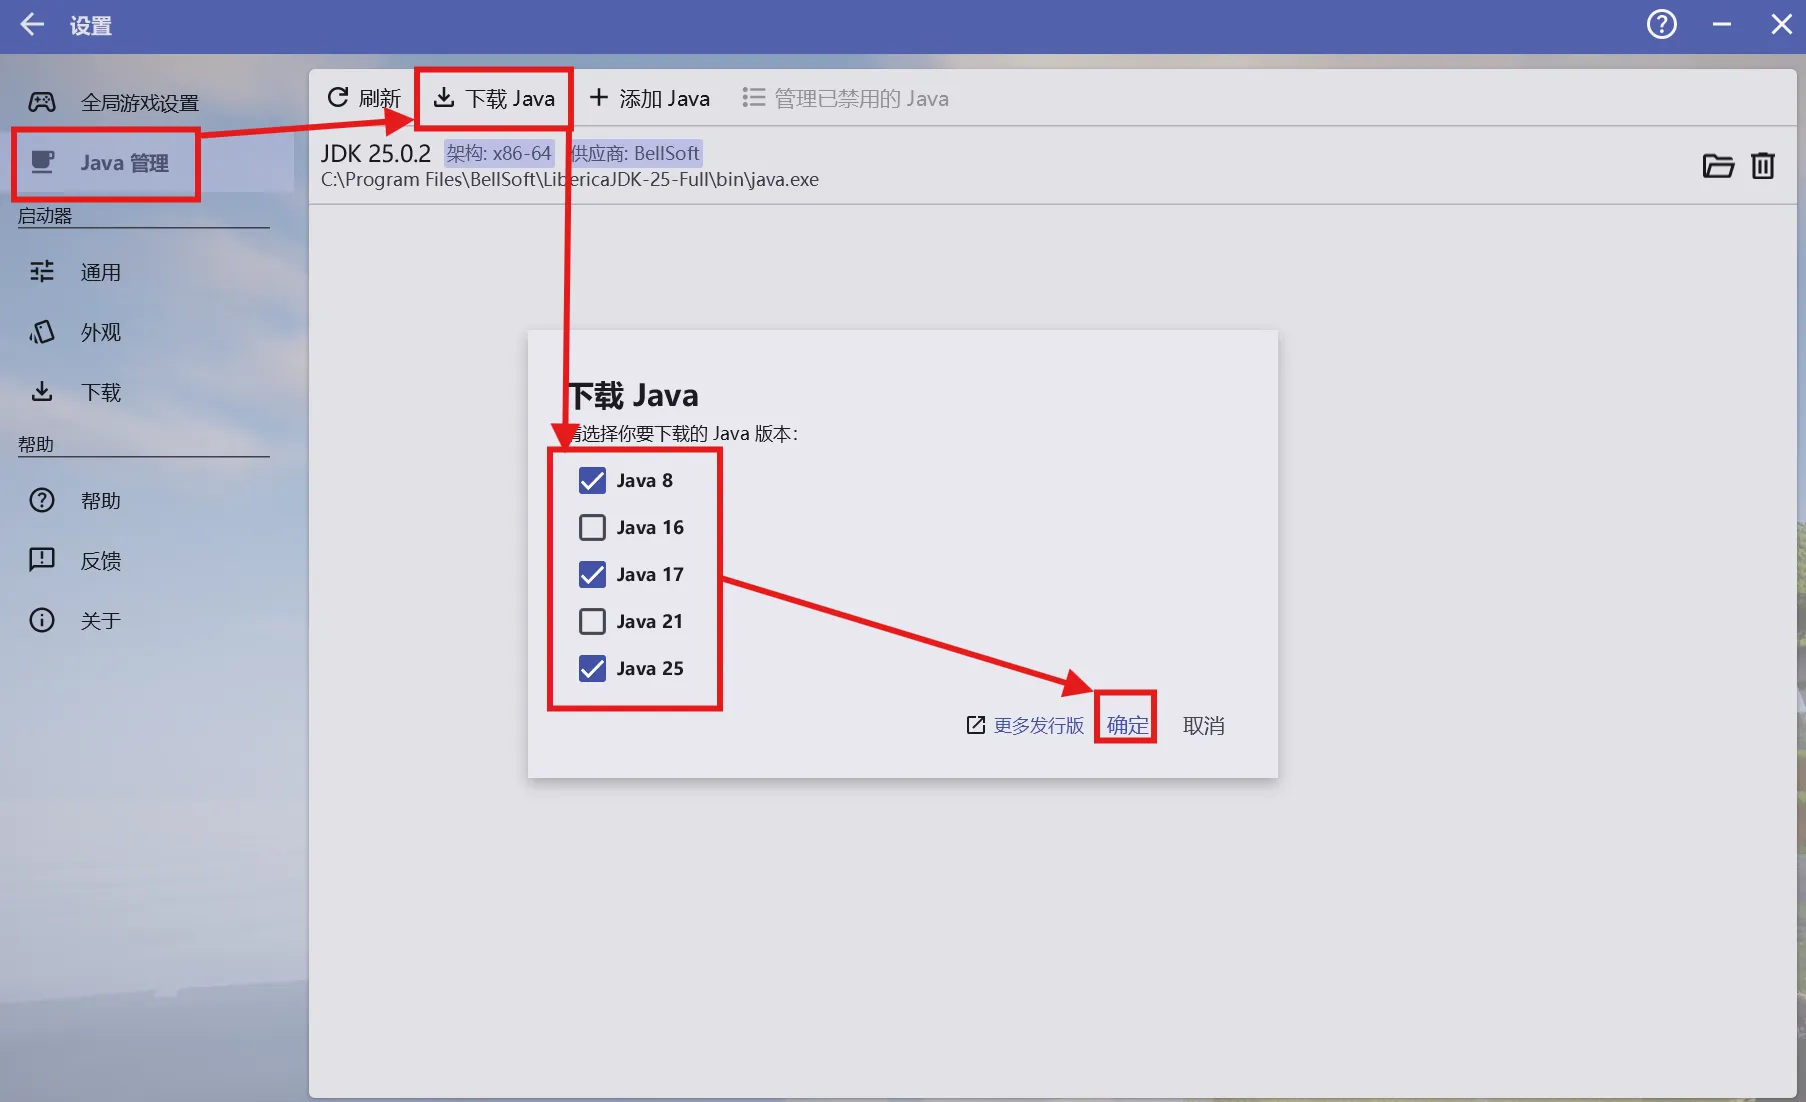1806x1102 pixels.
Task: Check the Java 21 checkbox
Action: 592,621
